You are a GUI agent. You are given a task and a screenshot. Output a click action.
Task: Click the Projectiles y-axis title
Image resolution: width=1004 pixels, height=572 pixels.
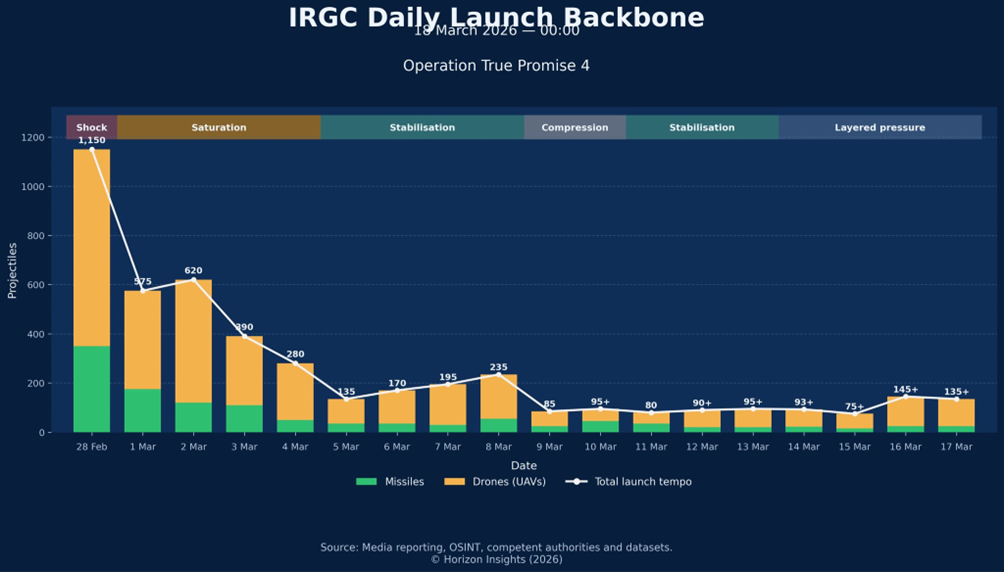click(x=13, y=270)
